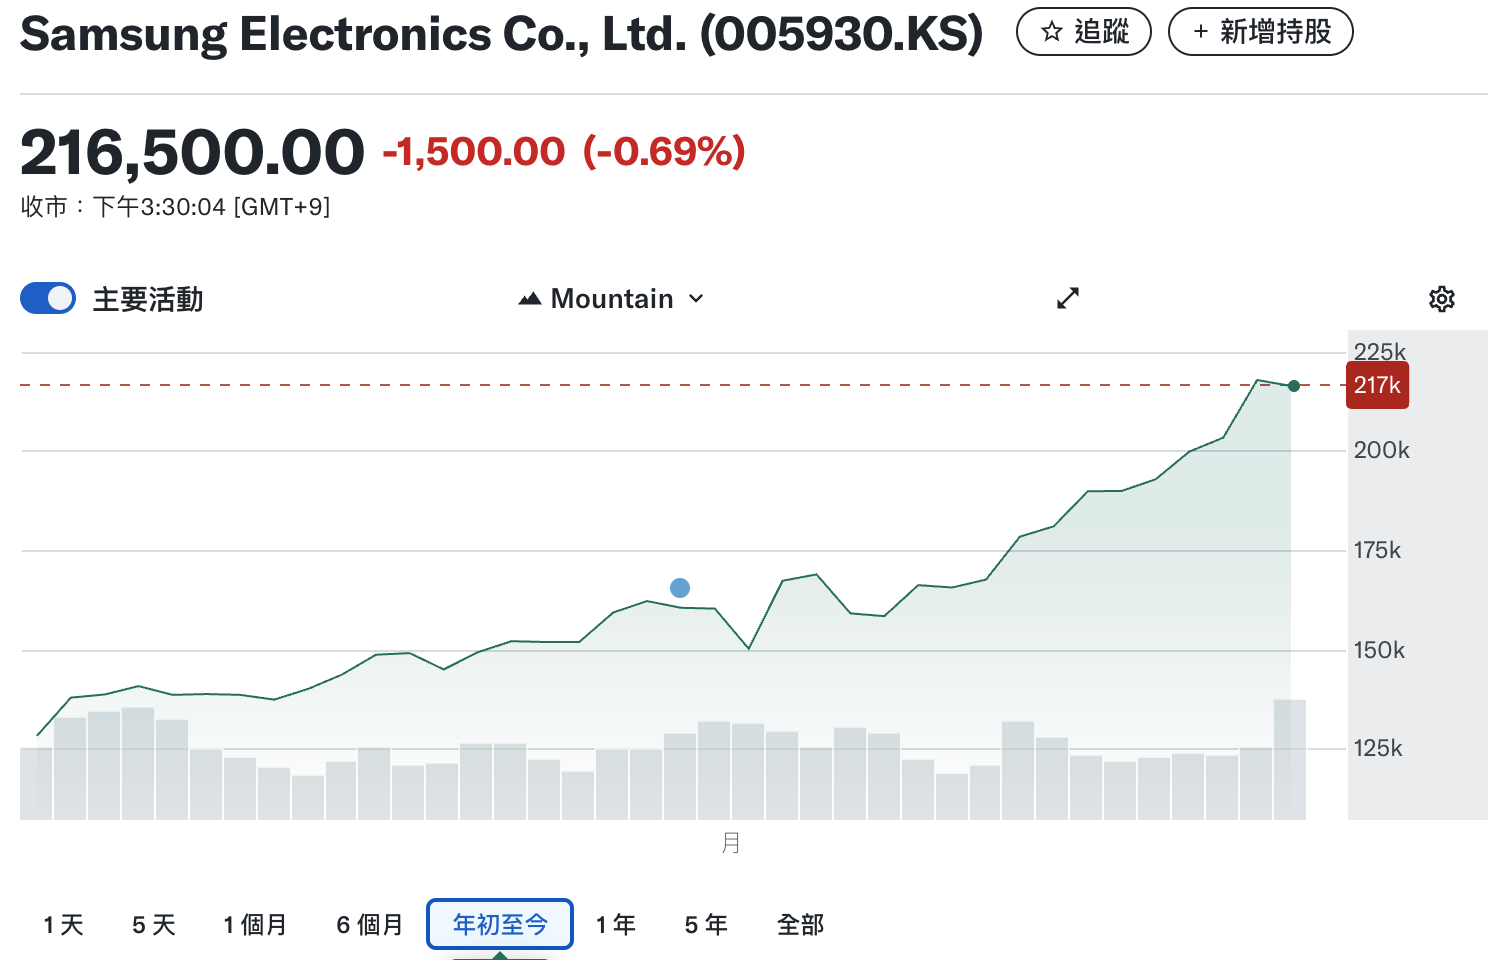Click the green latest price dot
This screenshot has width=1508, height=960.
(1294, 386)
